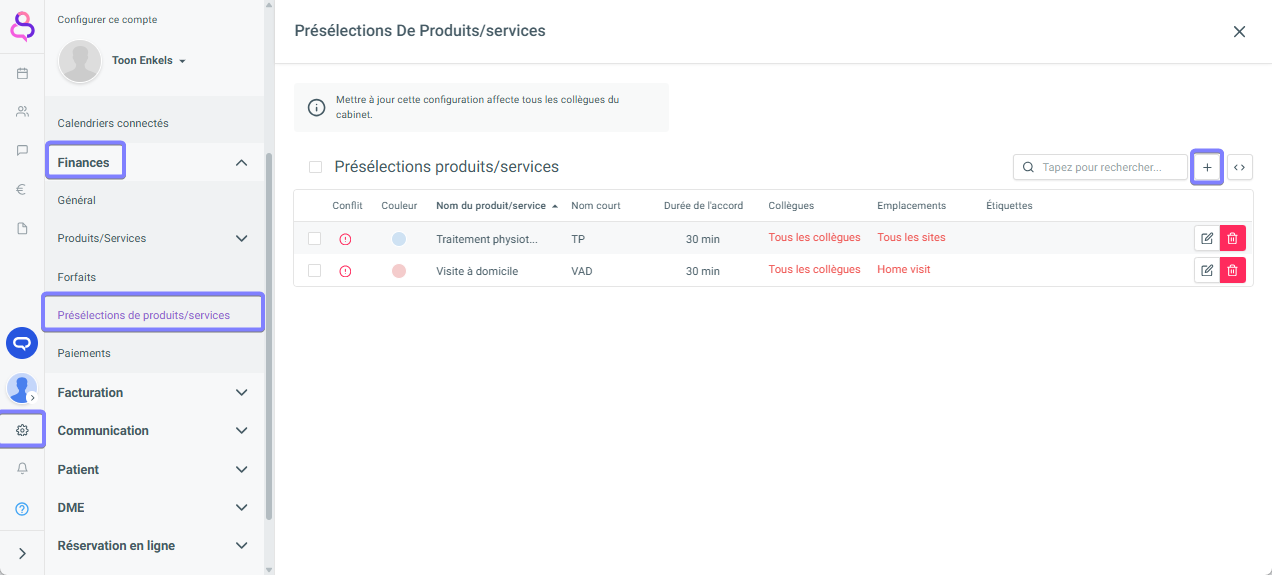Open the settings gear icon
The image size is (1272, 575).
(22, 430)
